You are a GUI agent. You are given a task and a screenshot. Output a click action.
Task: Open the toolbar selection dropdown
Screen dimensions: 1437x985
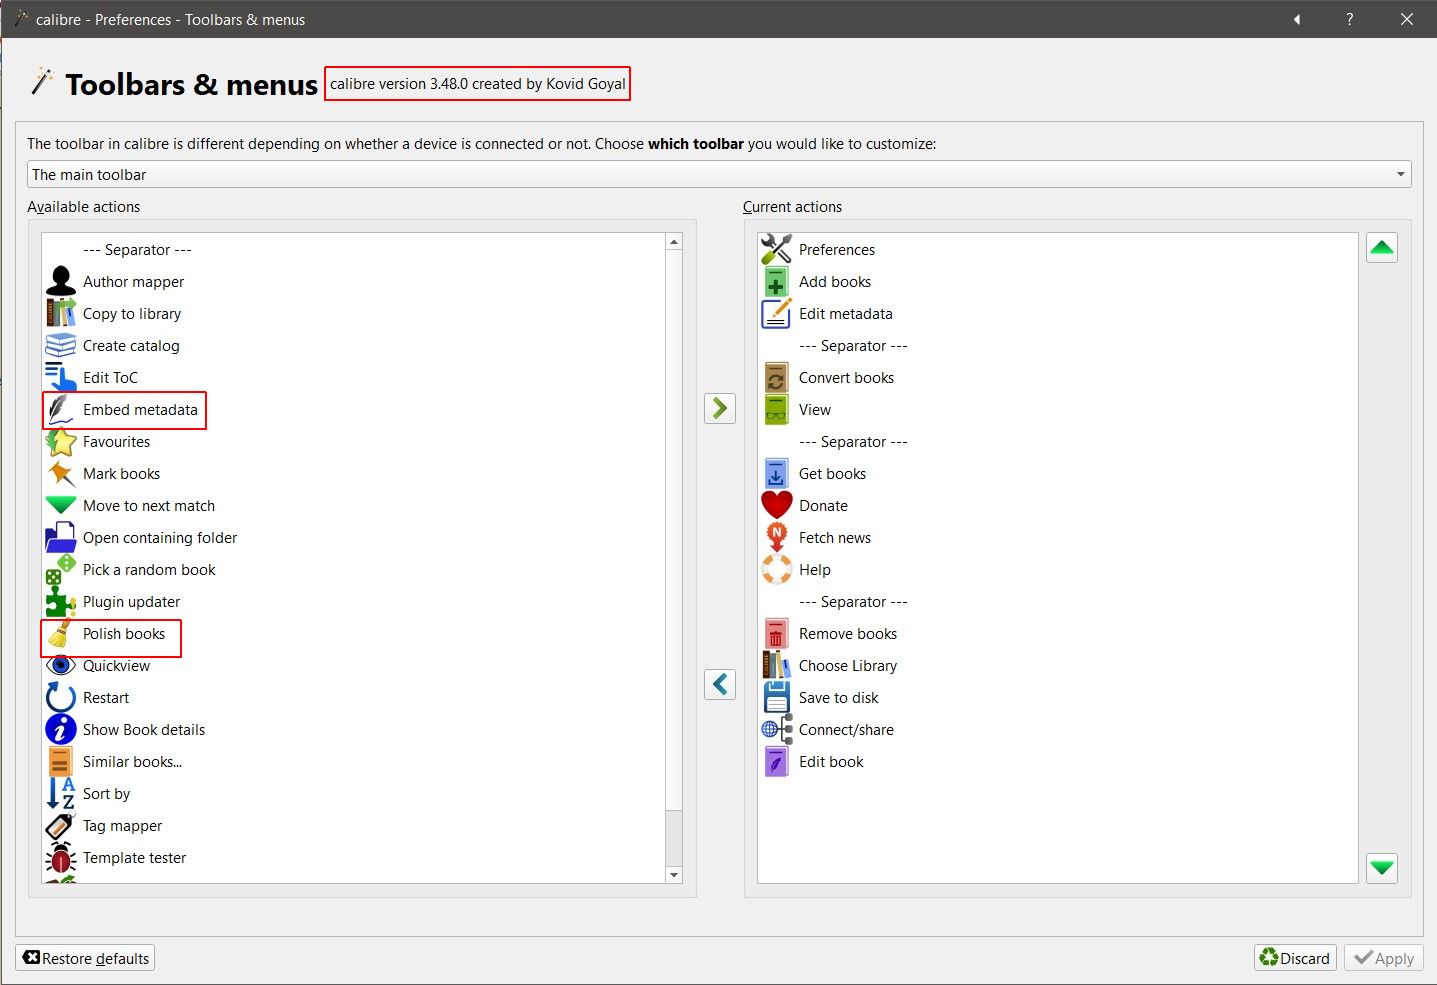[719, 174]
